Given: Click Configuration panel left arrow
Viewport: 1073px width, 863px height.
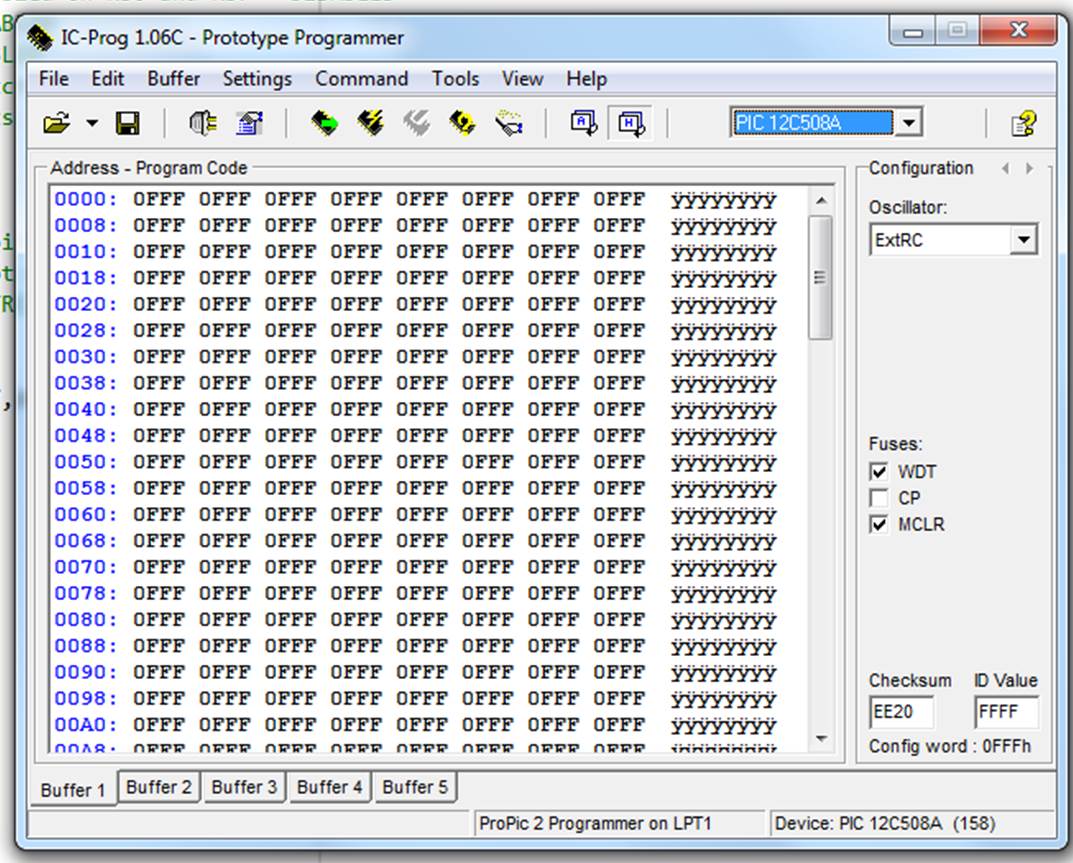Looking at the screenshot, I should (1005, 168).
